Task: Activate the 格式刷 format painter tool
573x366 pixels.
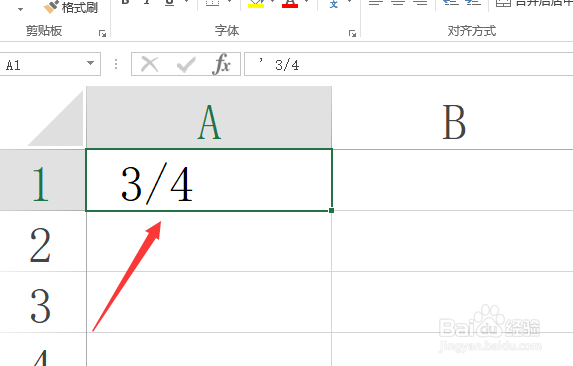Action: (71, 7)
